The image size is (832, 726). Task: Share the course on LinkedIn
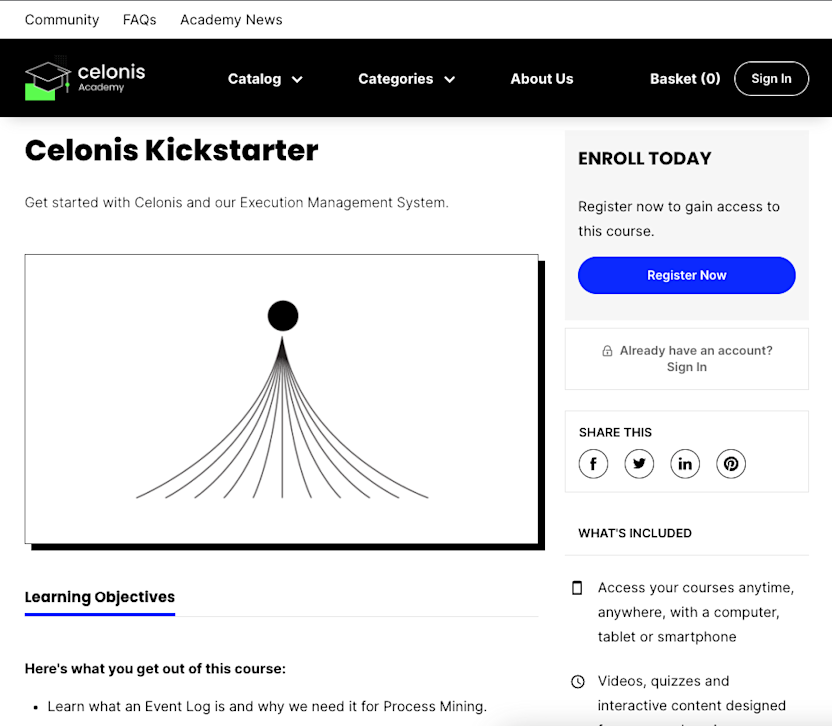[x=685, y=463]
